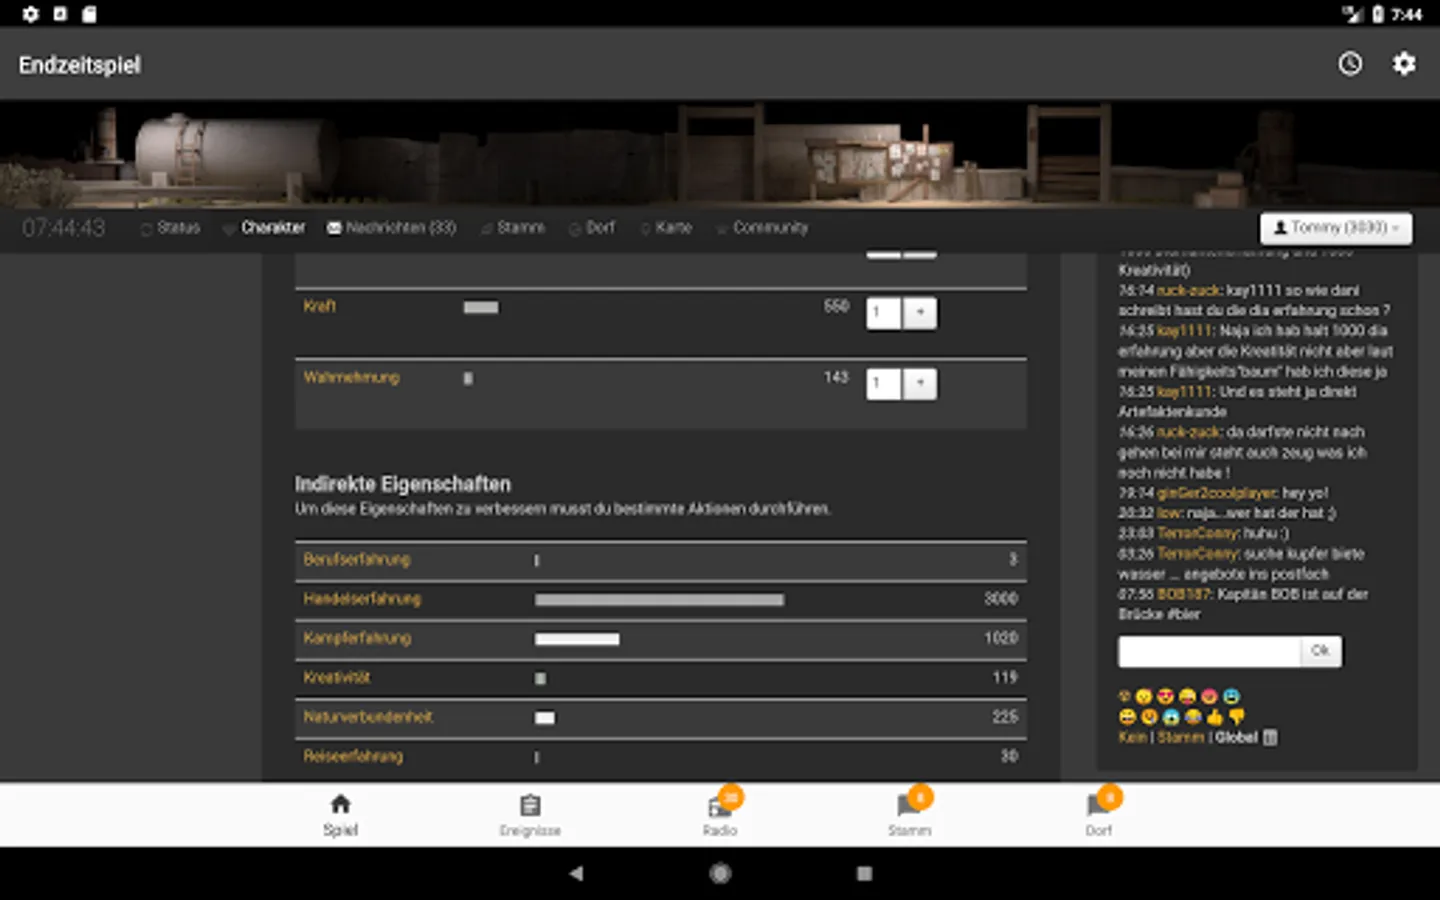Click the Kreativität link
Viewport: 1440px width, 900px height.
point(337,677)
